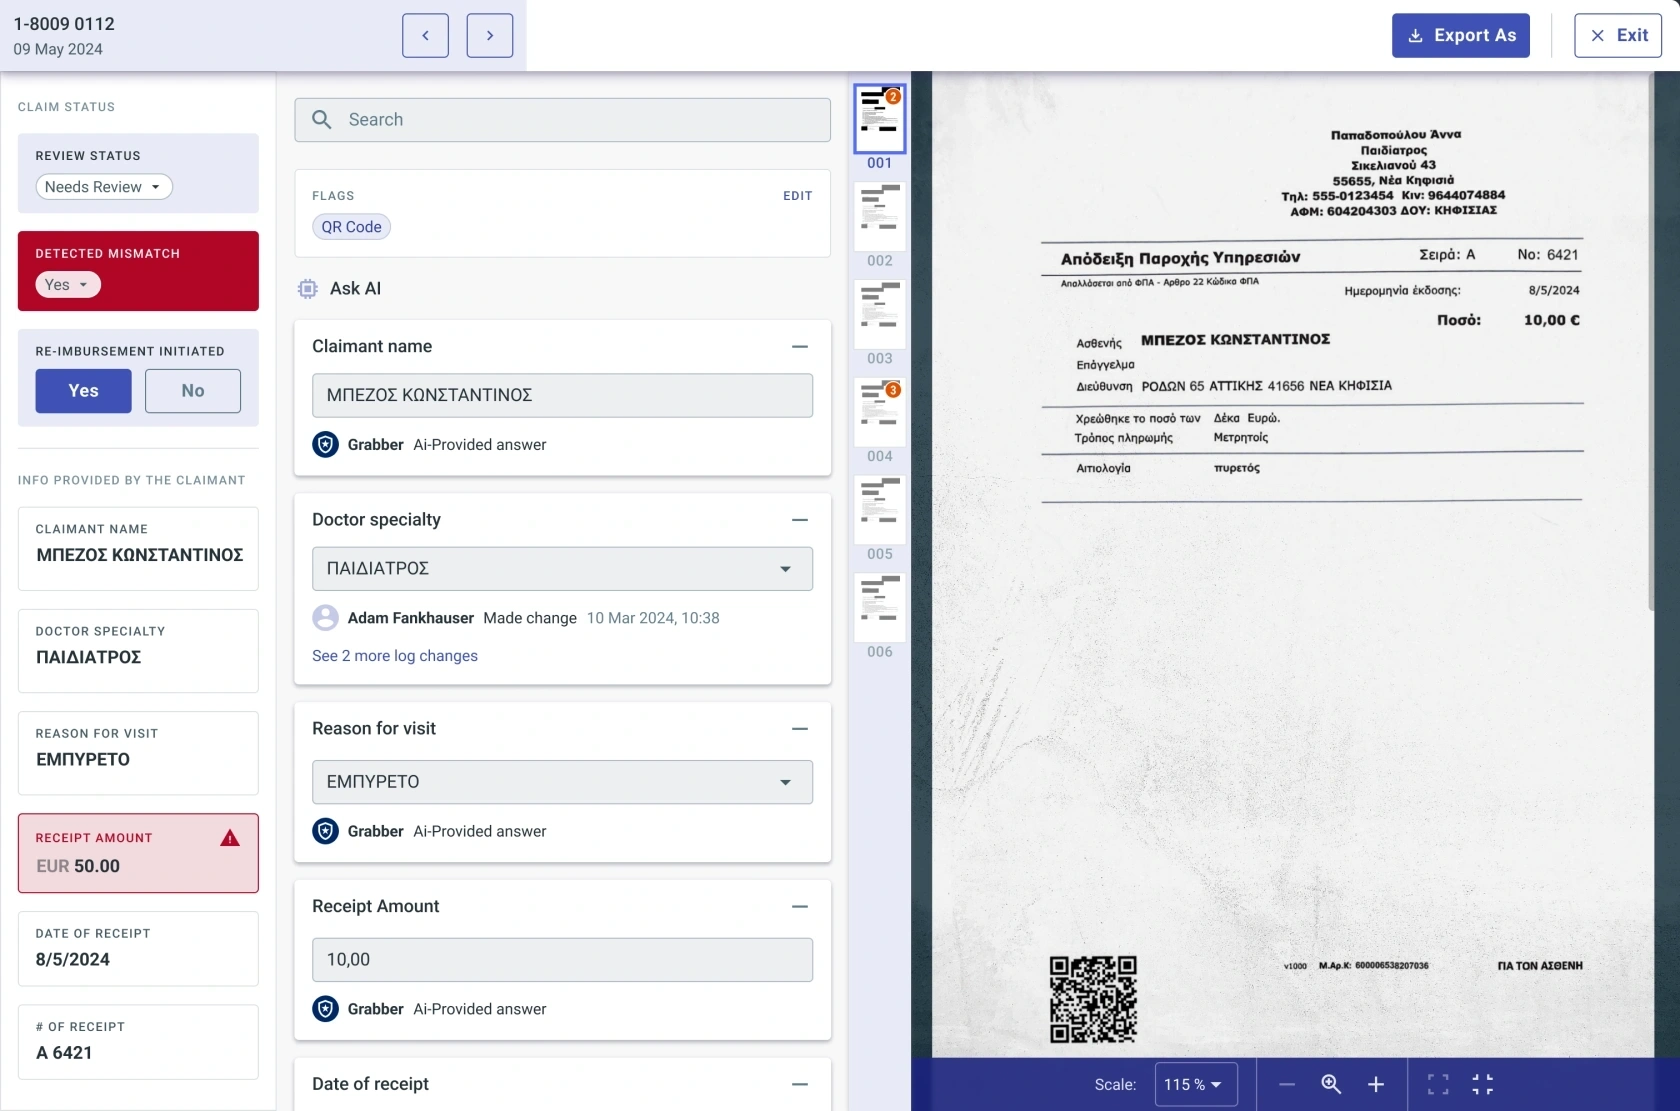Click the Ask AI chip icon

pos(308,289)
